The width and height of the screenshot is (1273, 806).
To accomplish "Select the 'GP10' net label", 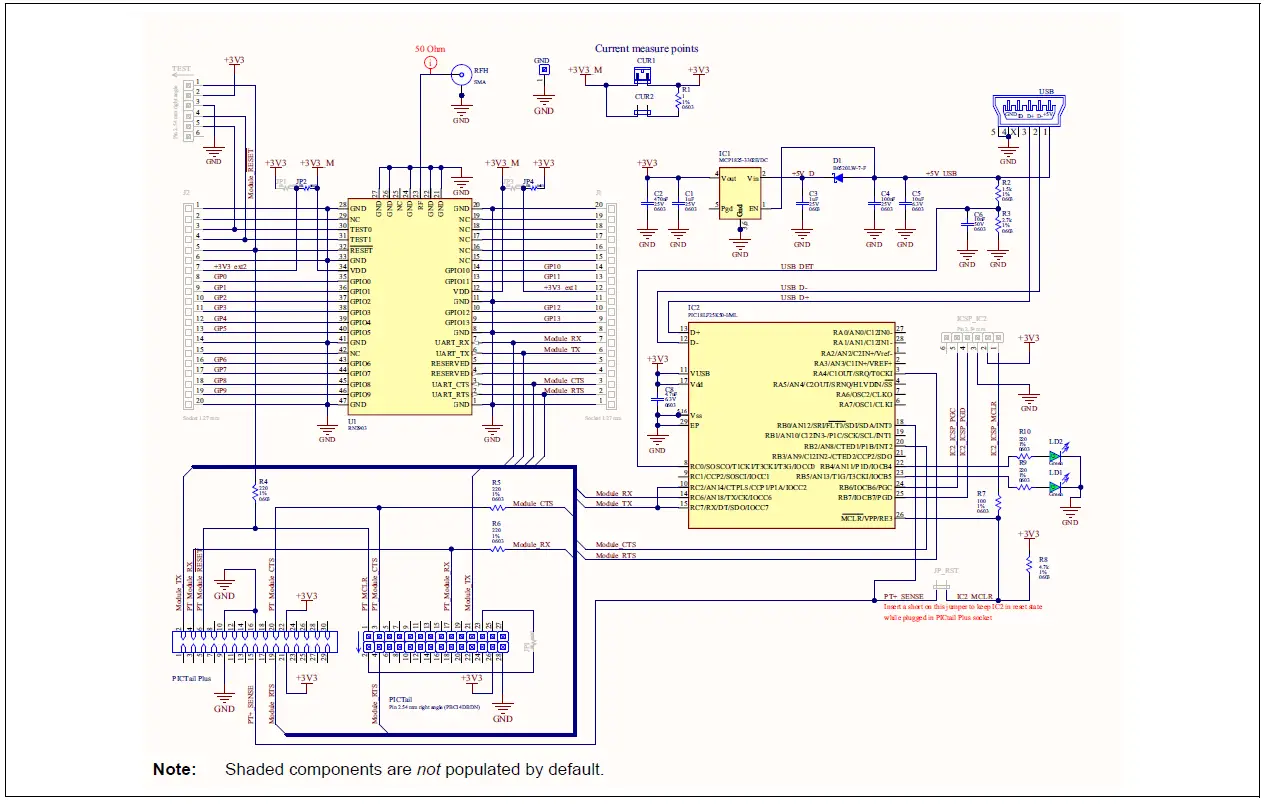I will (x=552, y=266).
